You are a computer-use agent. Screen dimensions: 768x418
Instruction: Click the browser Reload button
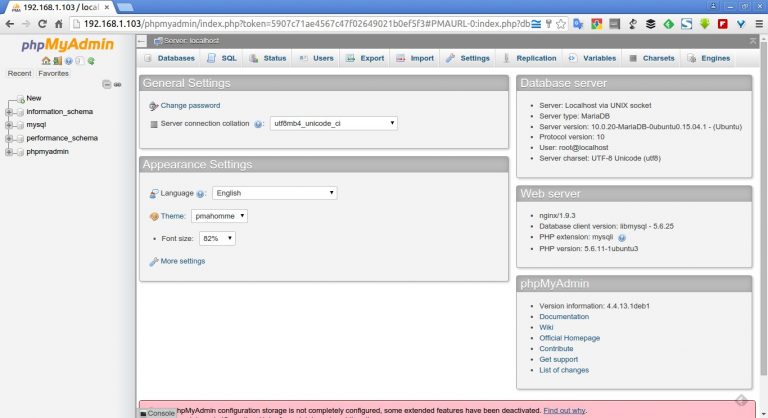pos(42,24)
